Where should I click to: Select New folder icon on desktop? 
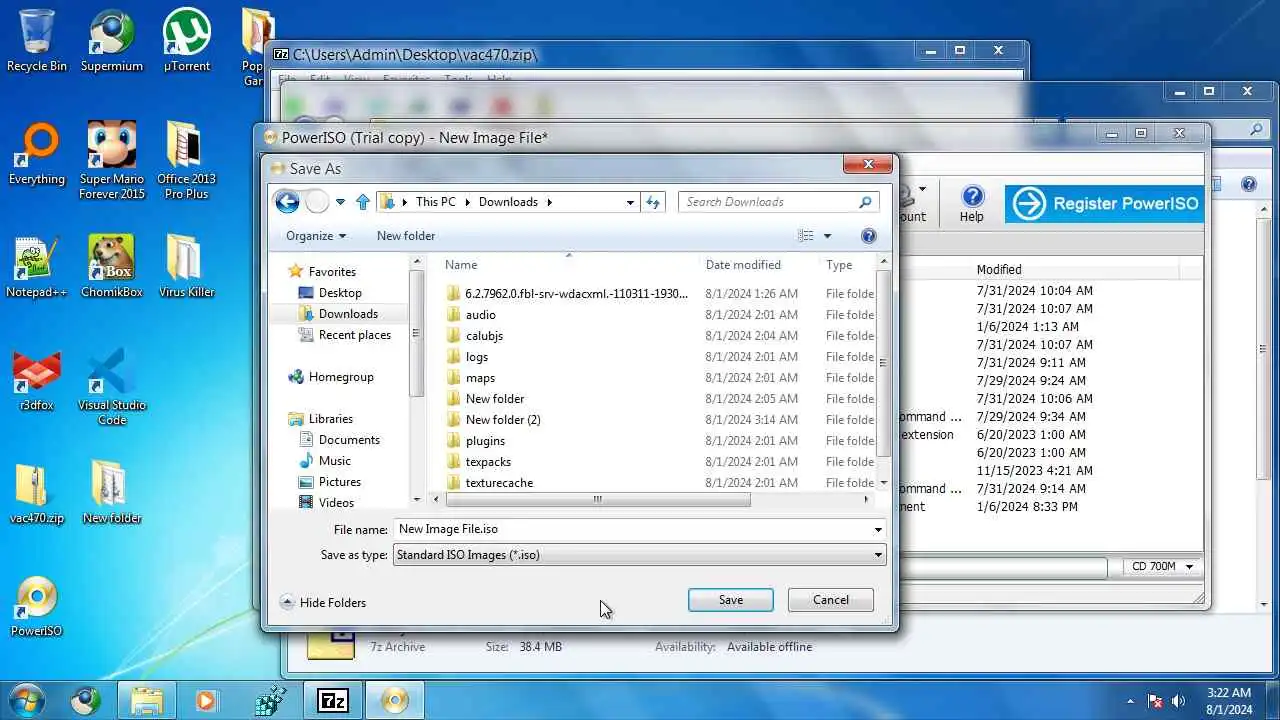tap(112, 494)
